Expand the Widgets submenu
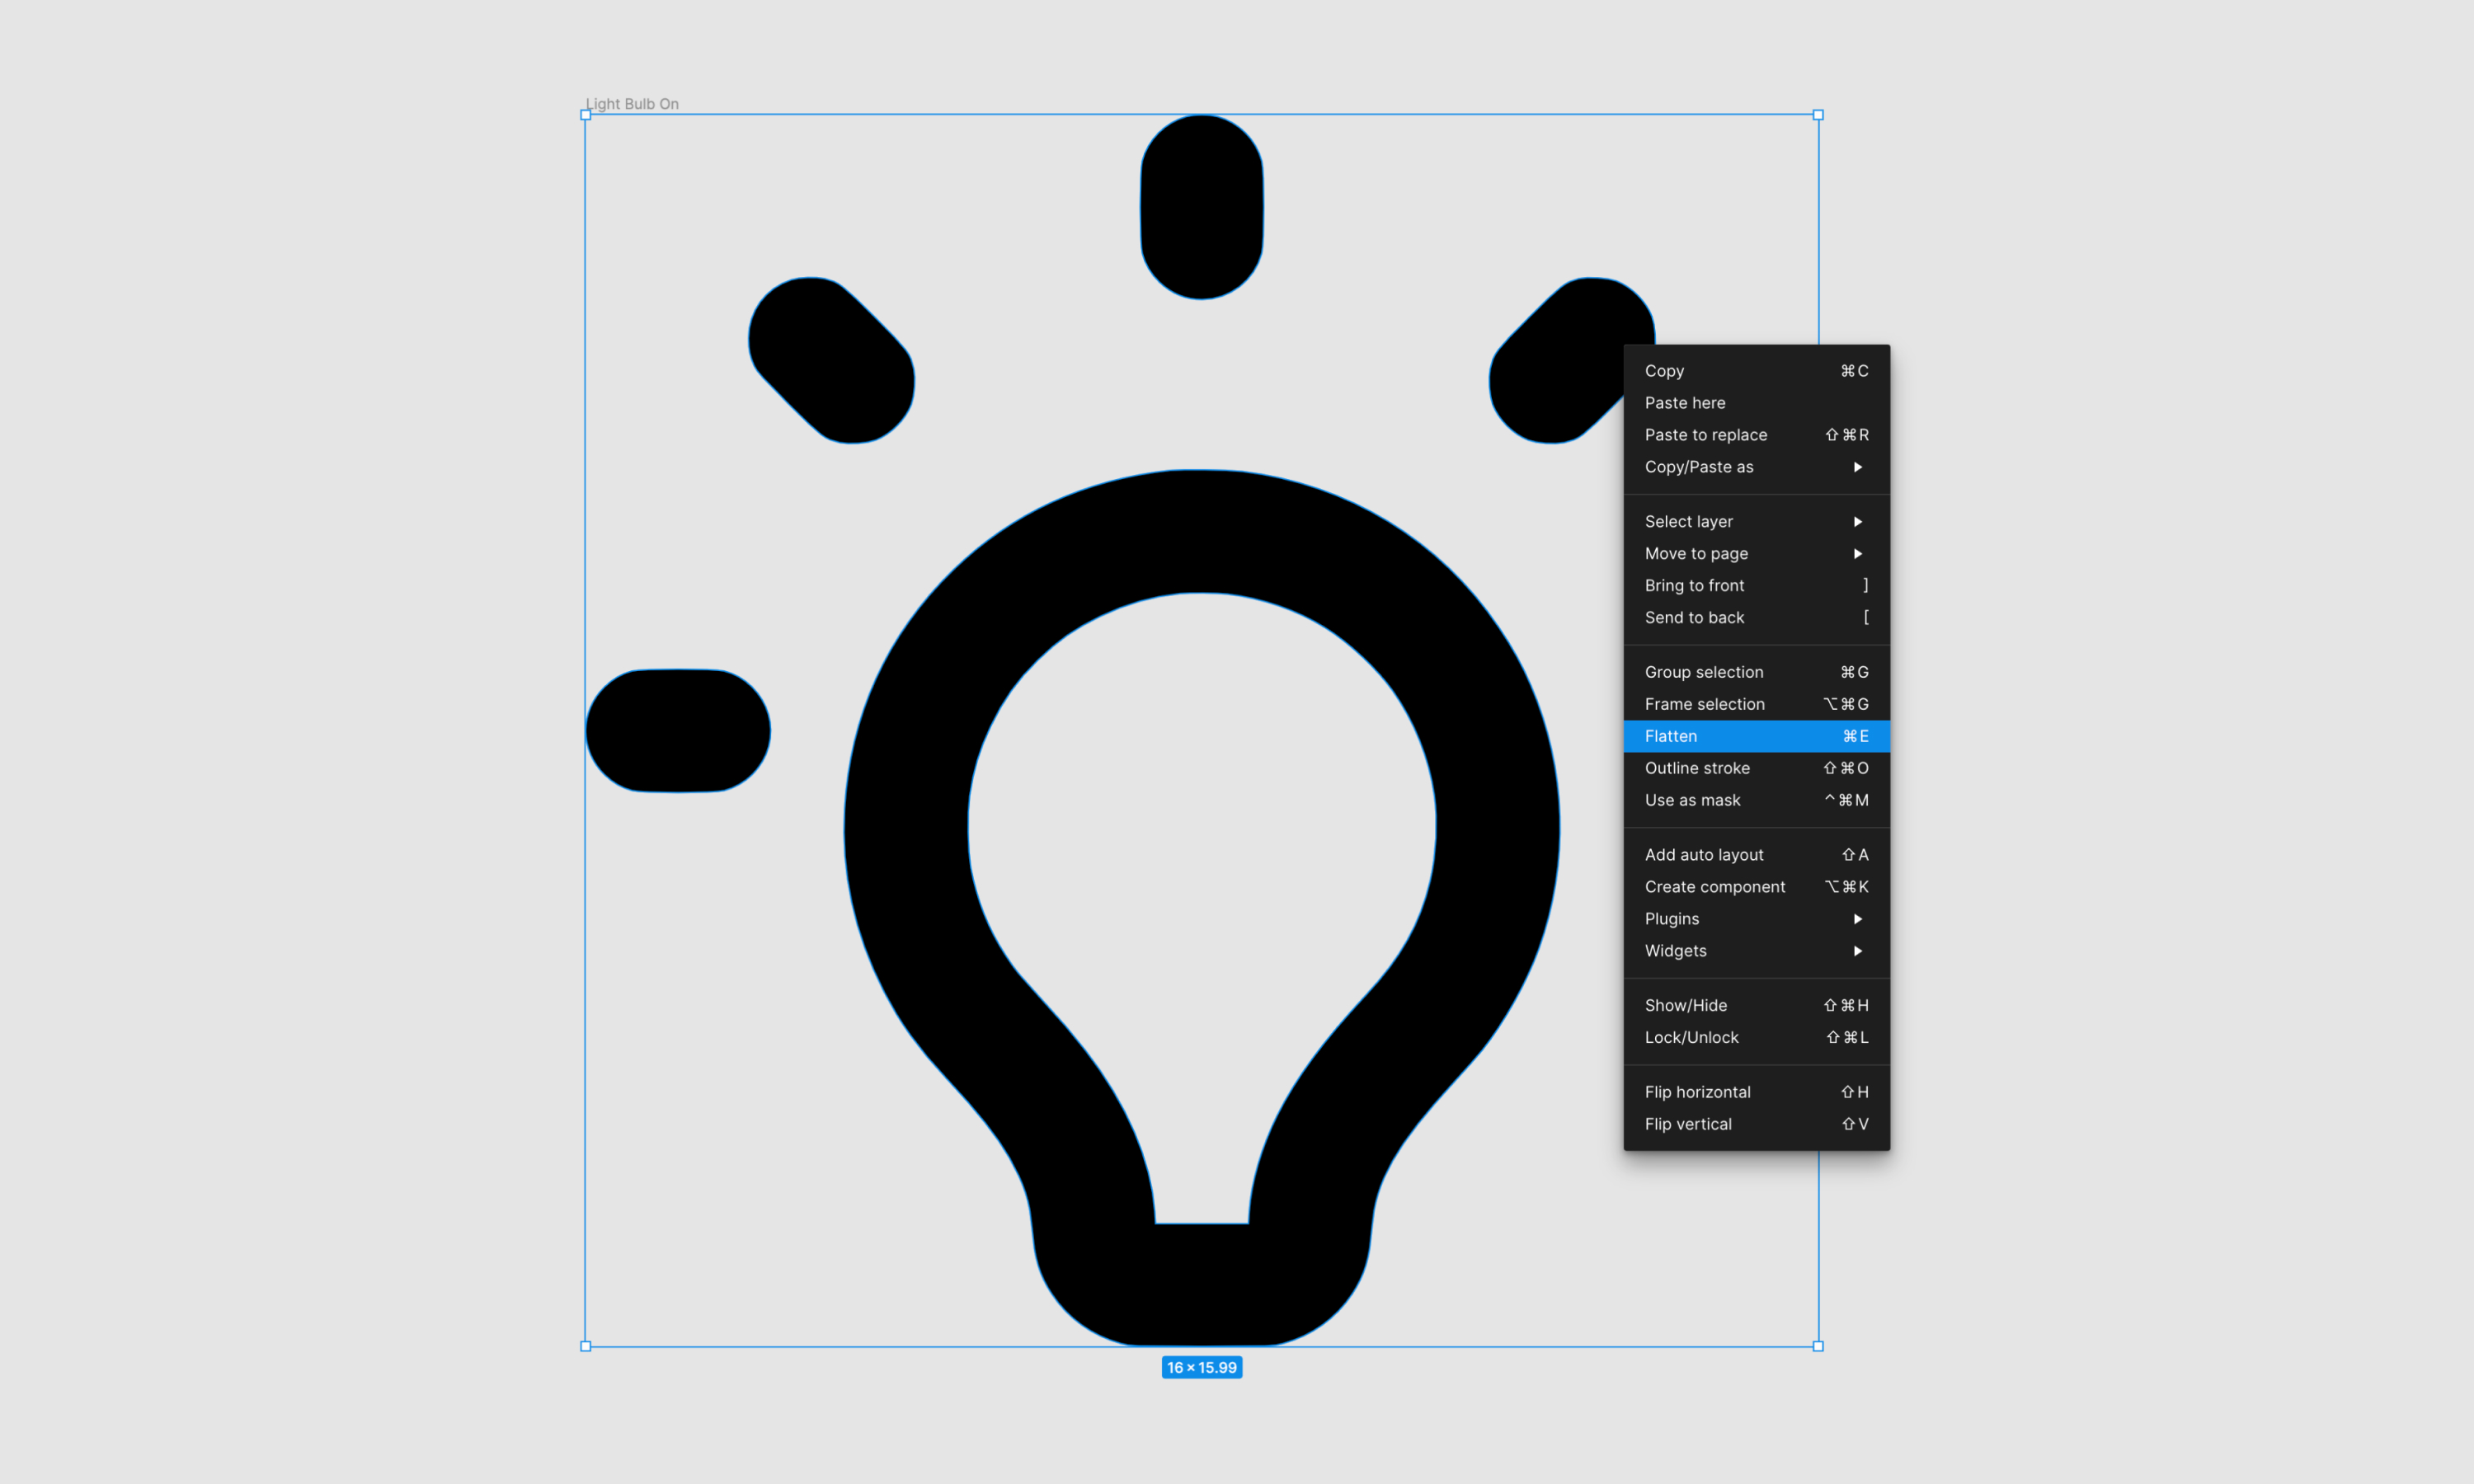 pos(1756,951)
